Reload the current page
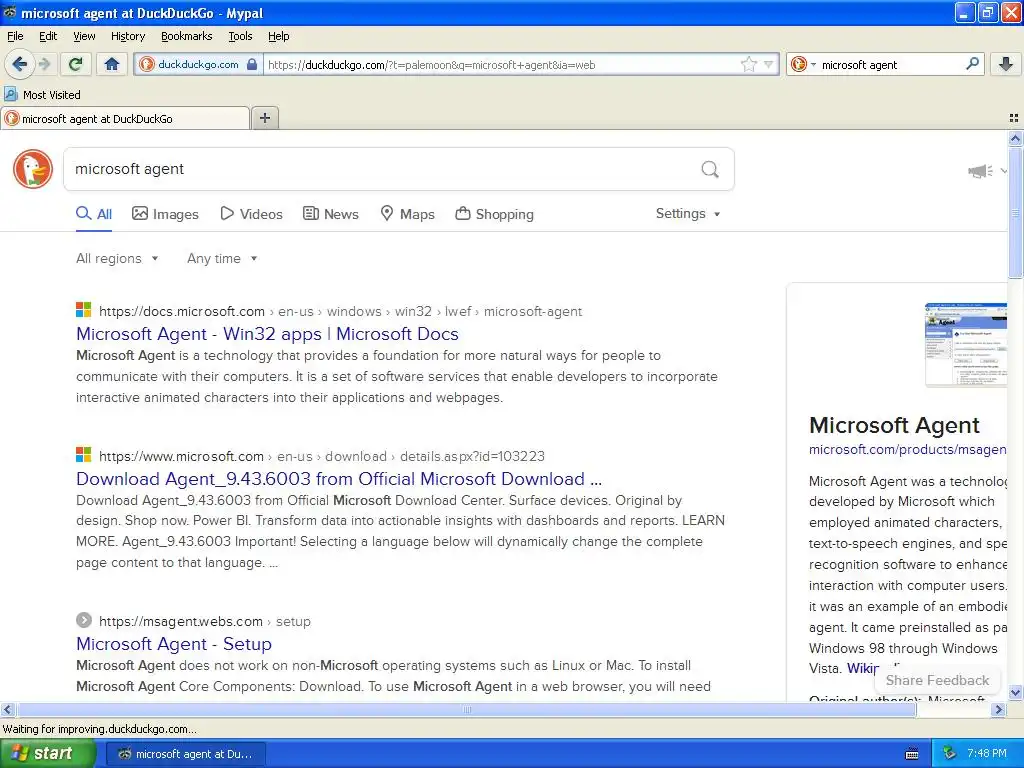Image resolution: width=1024 pixels, height=768 pixels. point(76,64)
